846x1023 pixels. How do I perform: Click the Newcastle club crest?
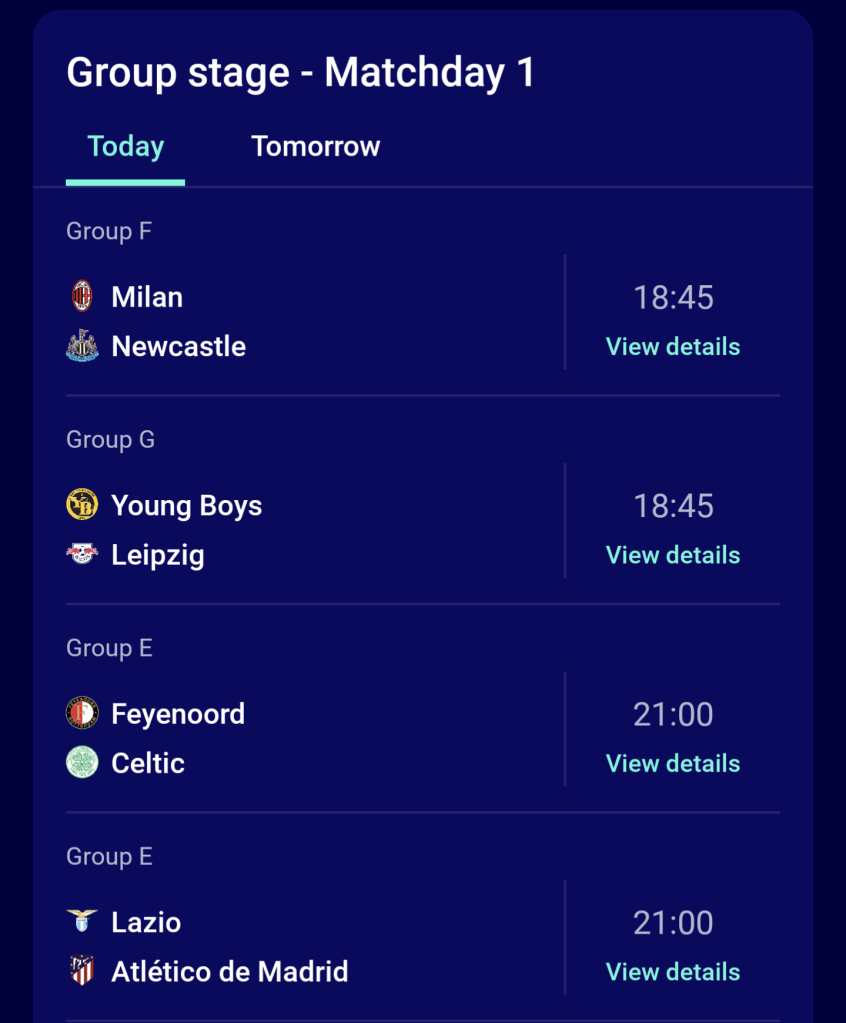[x=82, y=346]
